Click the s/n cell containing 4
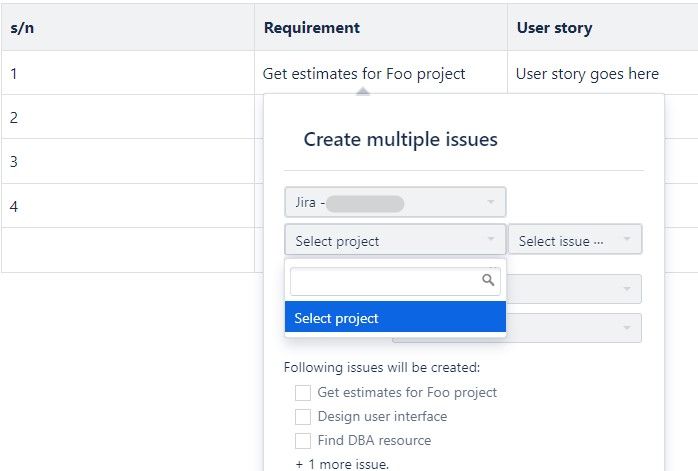This screenshot has height=471, width=698. (128, 206)
